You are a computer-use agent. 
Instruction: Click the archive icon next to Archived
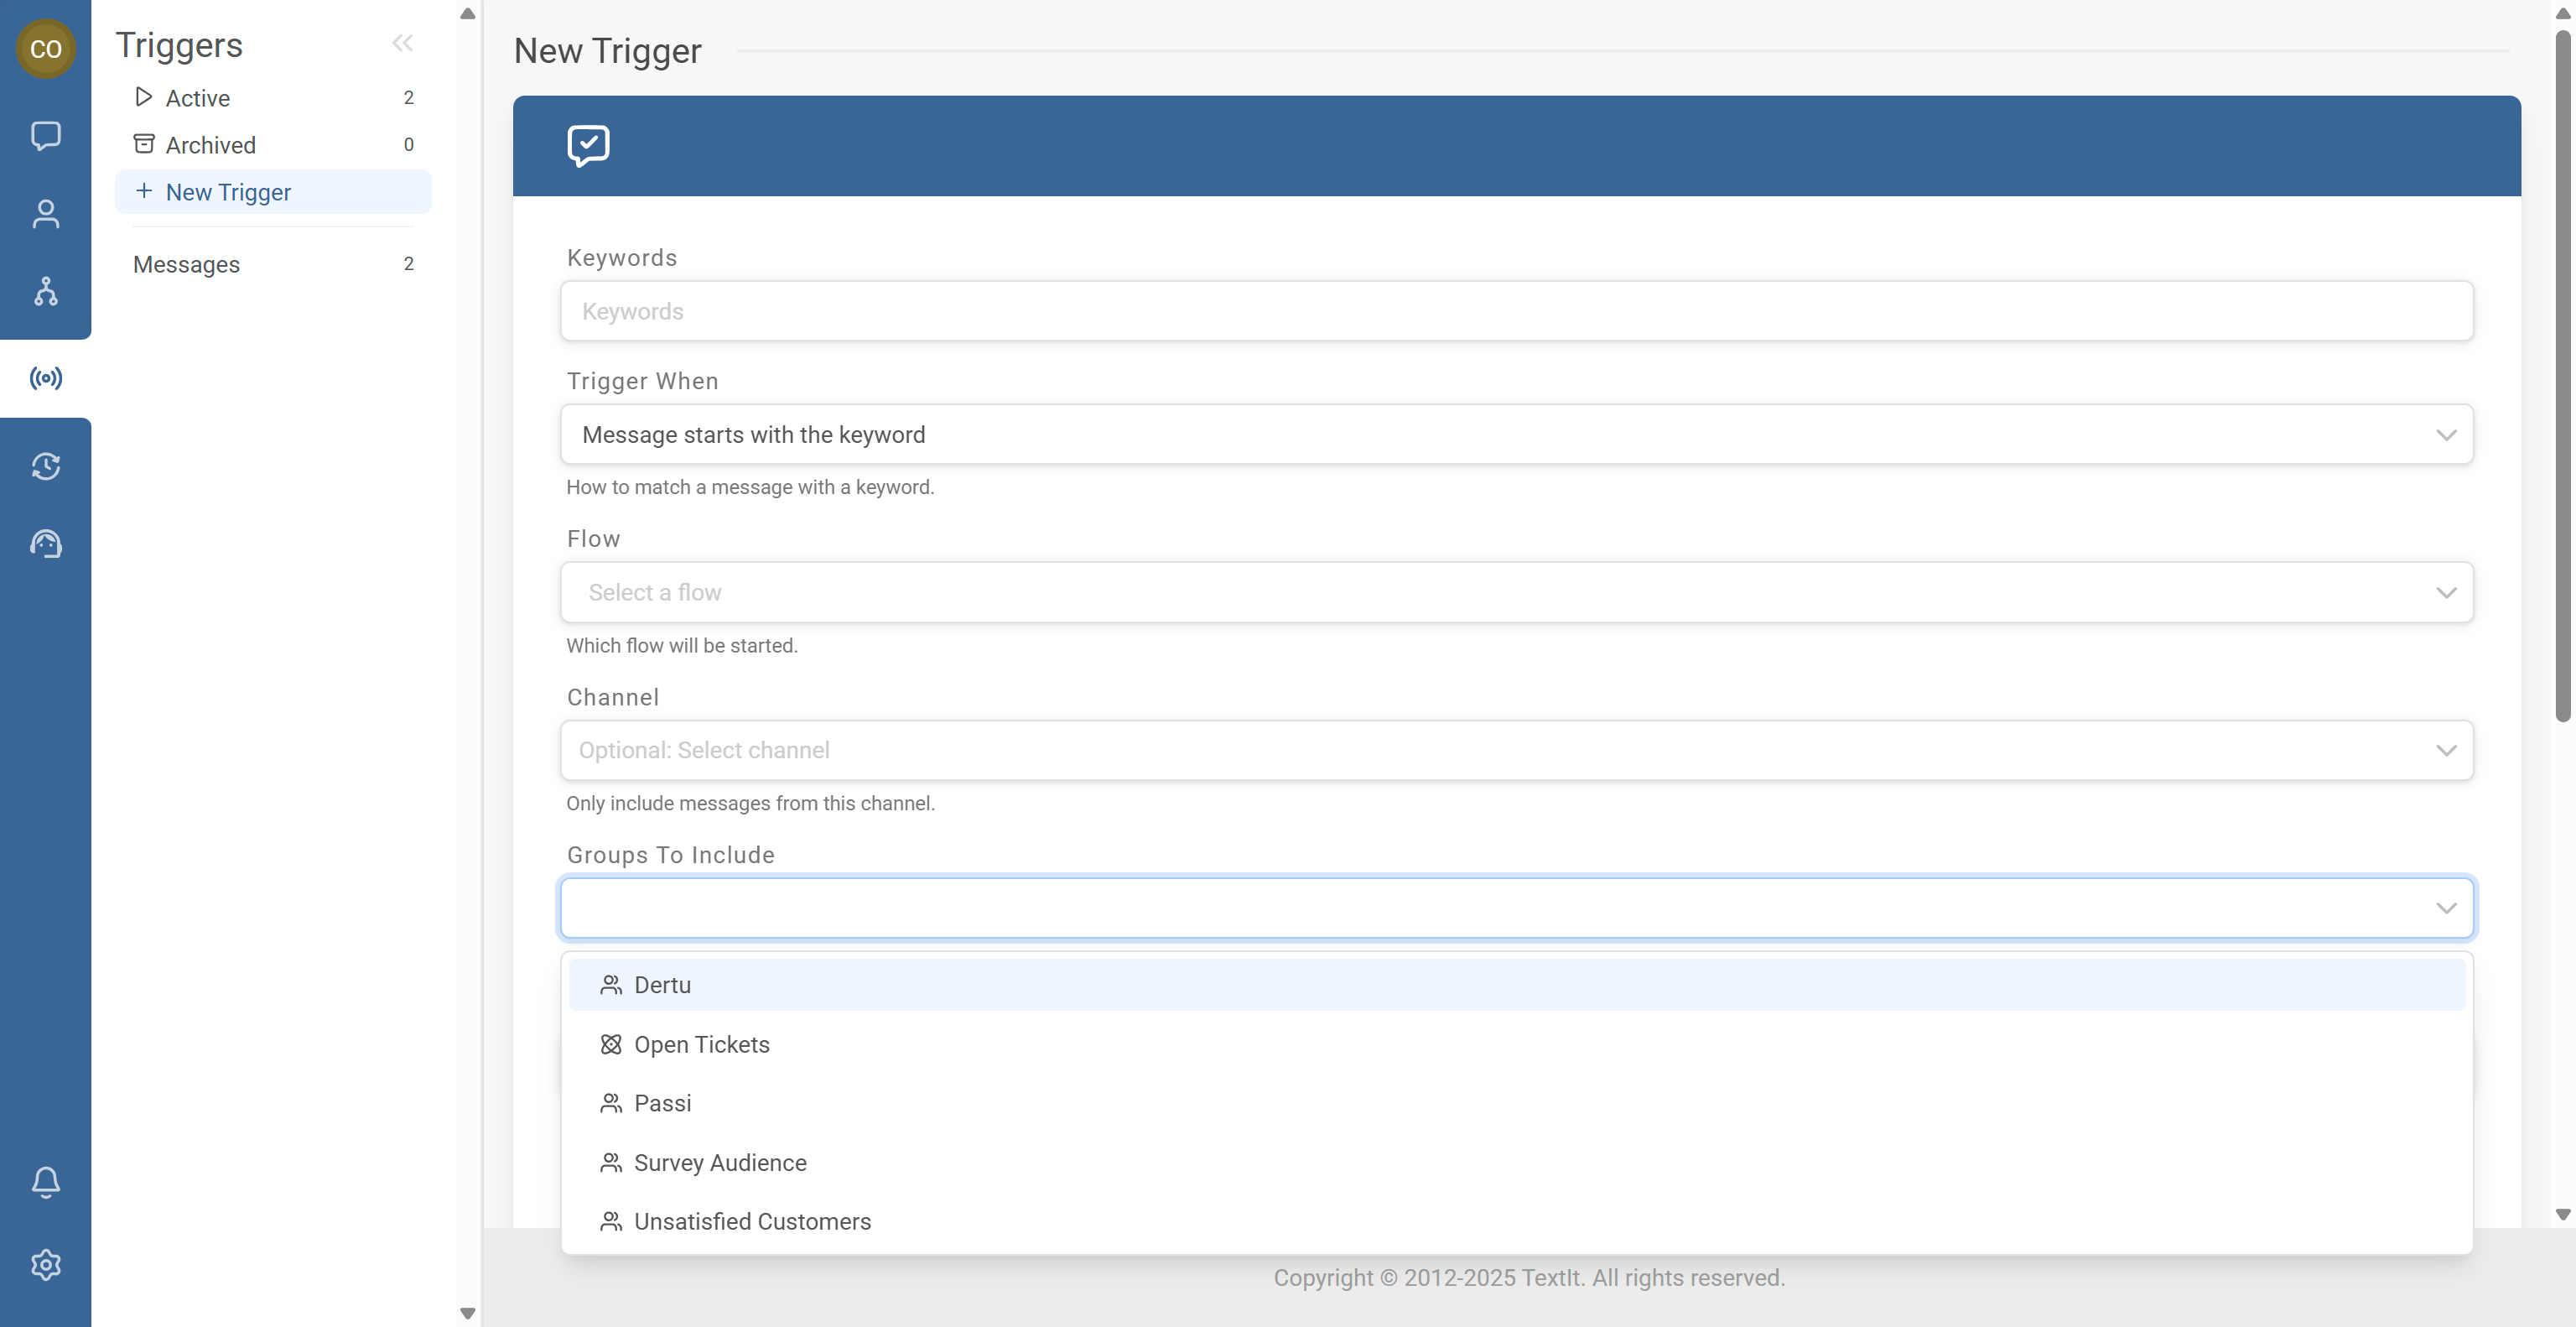tap(144, 144)
